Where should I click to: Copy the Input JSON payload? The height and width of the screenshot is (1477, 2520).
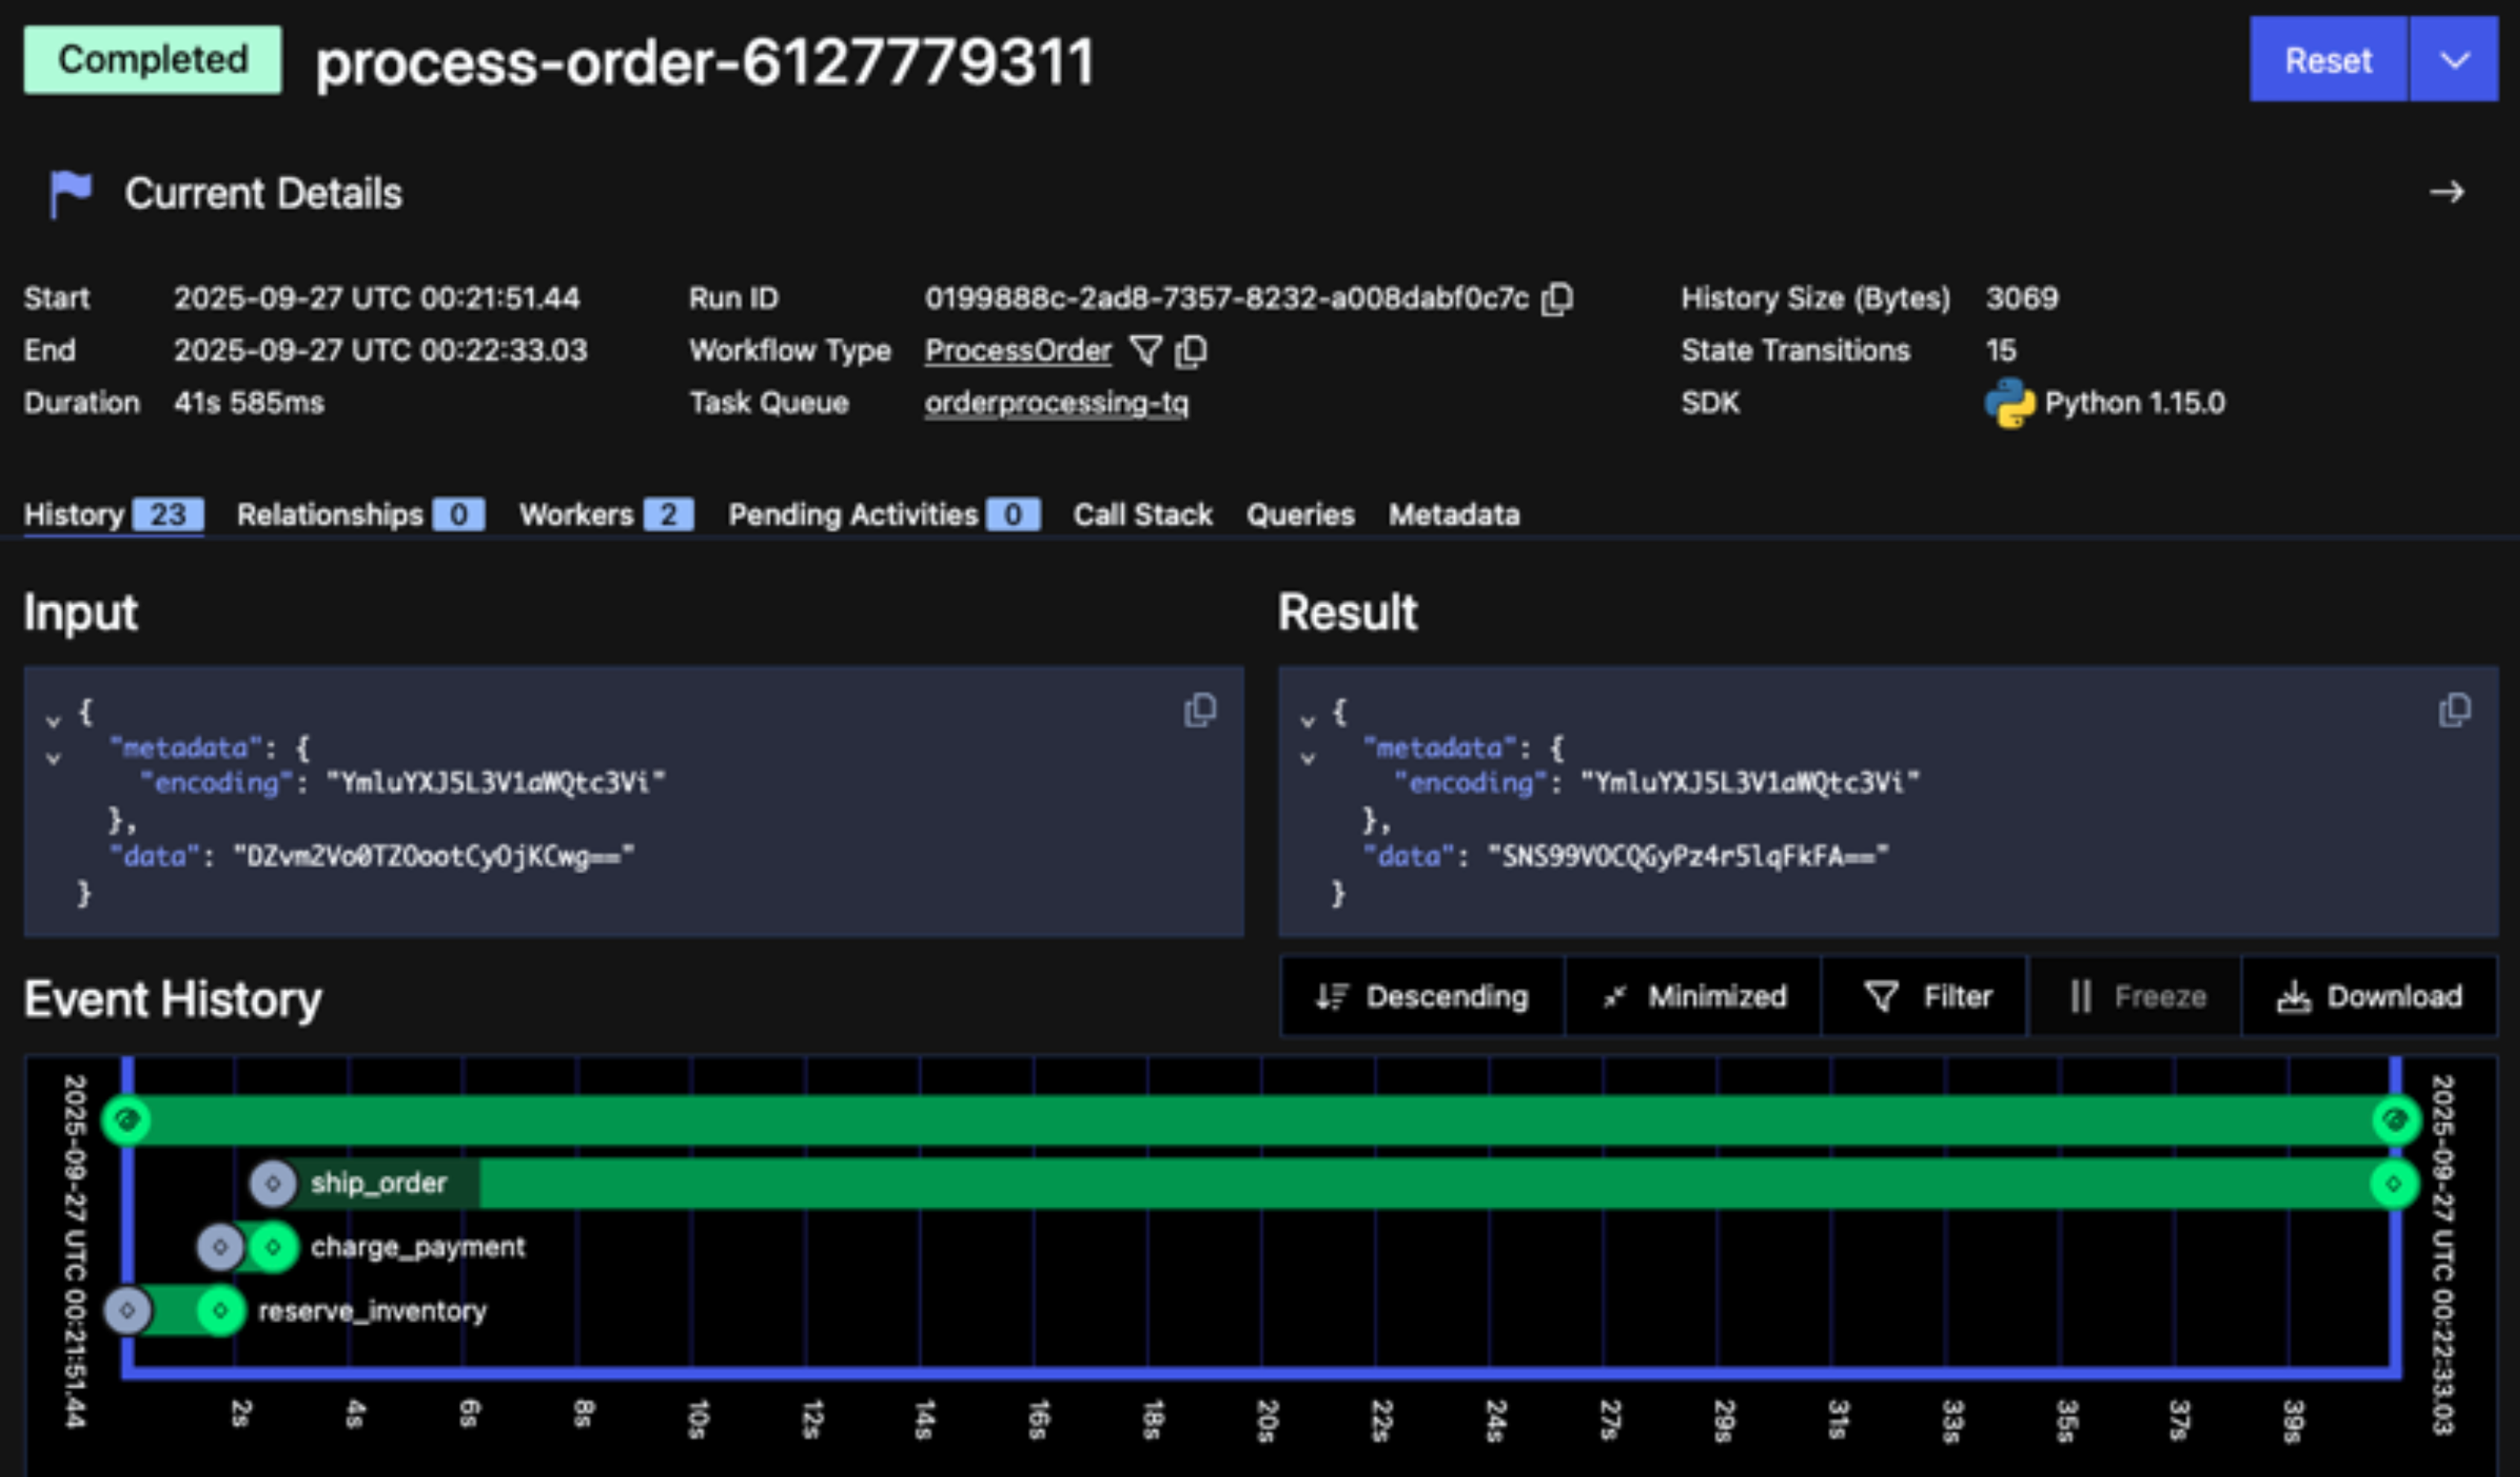tap(1199, 710)
